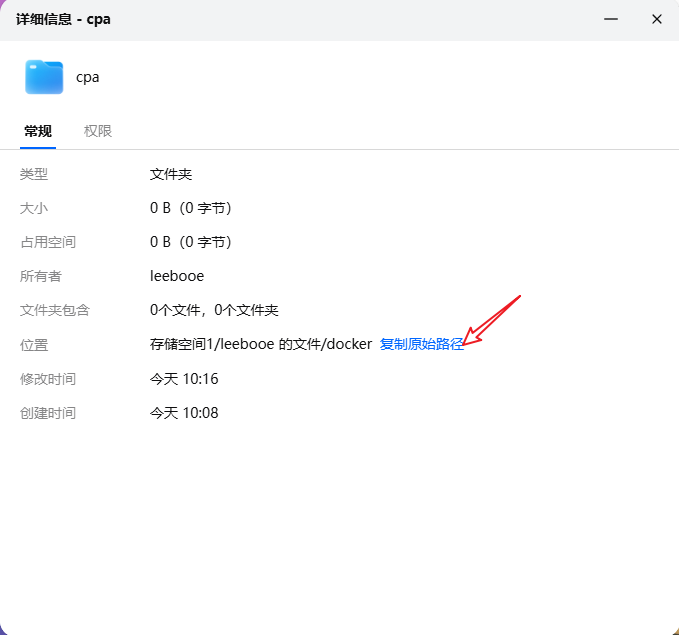Close the 详细信息 - cpa window

point(656,19)
